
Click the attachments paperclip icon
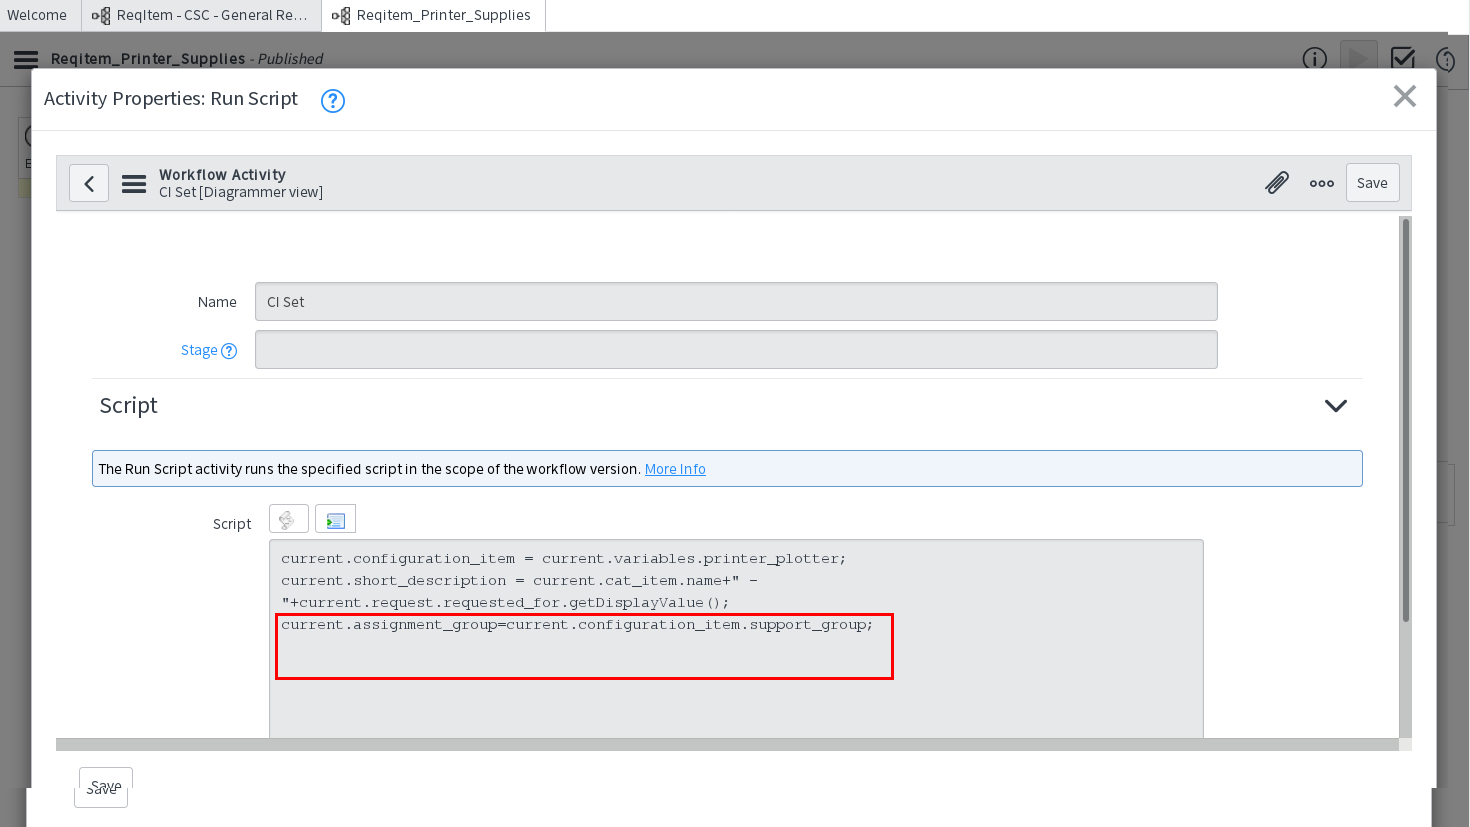[1277, 183]
